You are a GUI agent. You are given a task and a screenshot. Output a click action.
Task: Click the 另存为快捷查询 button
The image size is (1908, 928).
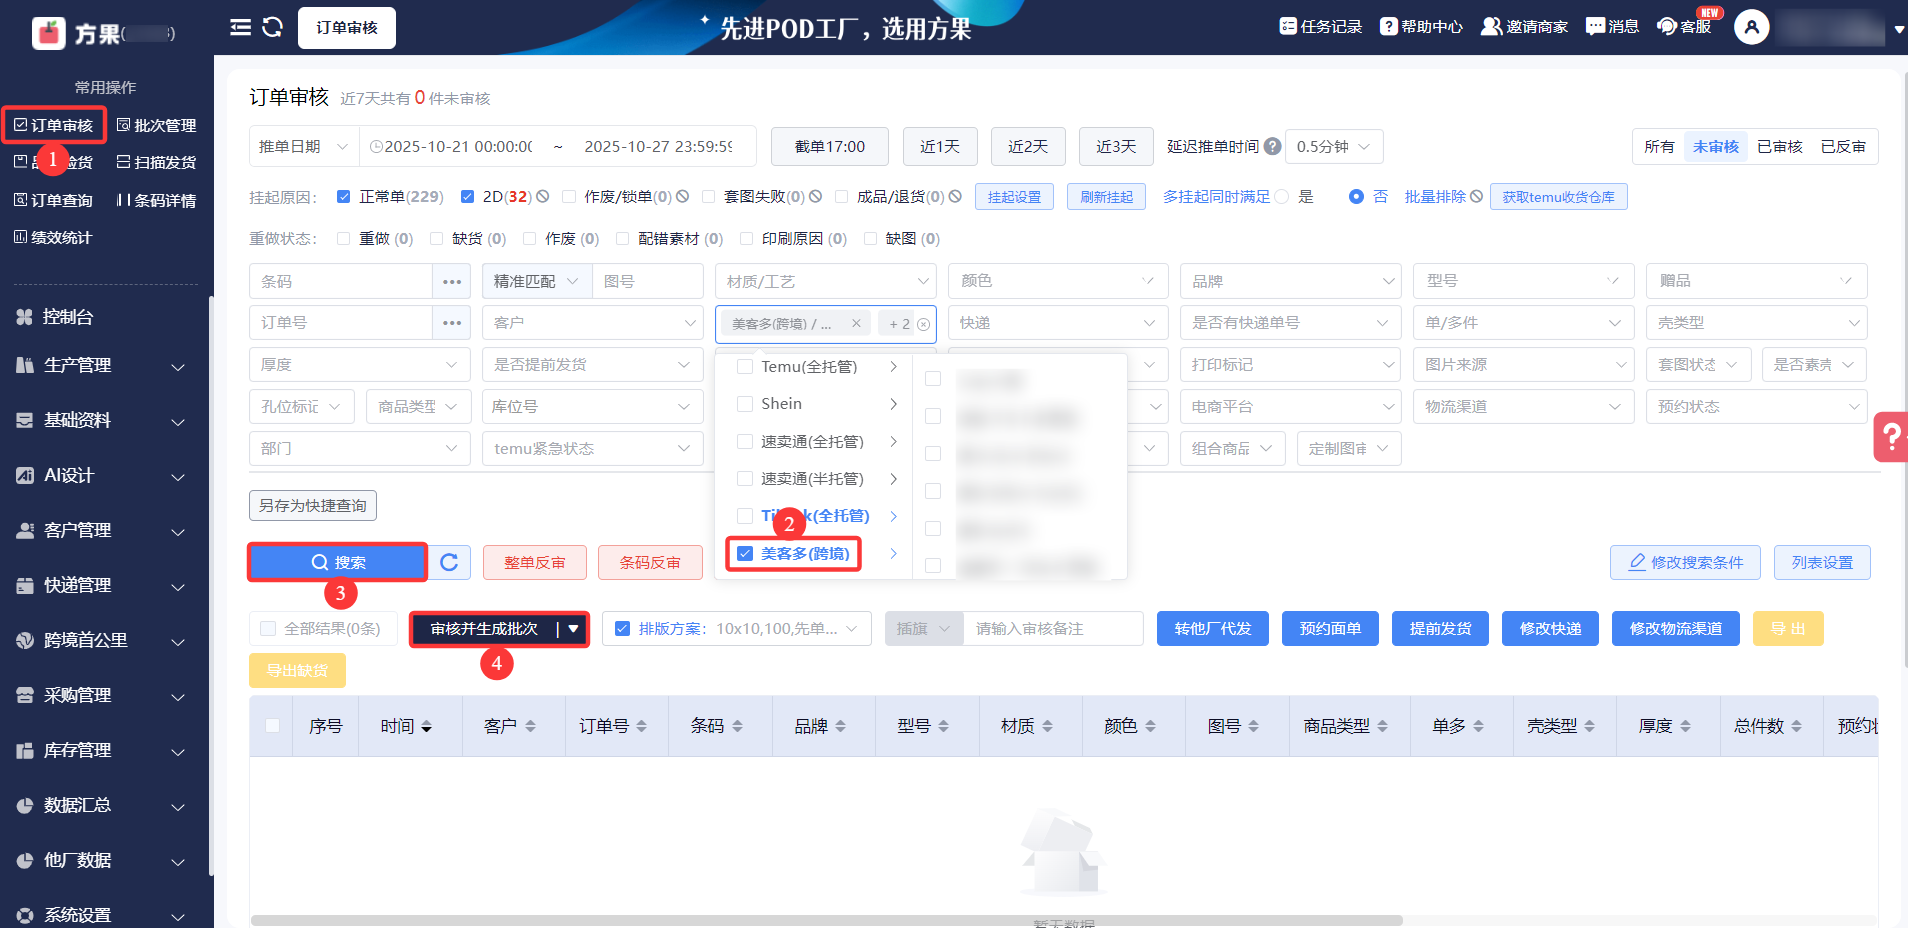click(x=313, y=506)
